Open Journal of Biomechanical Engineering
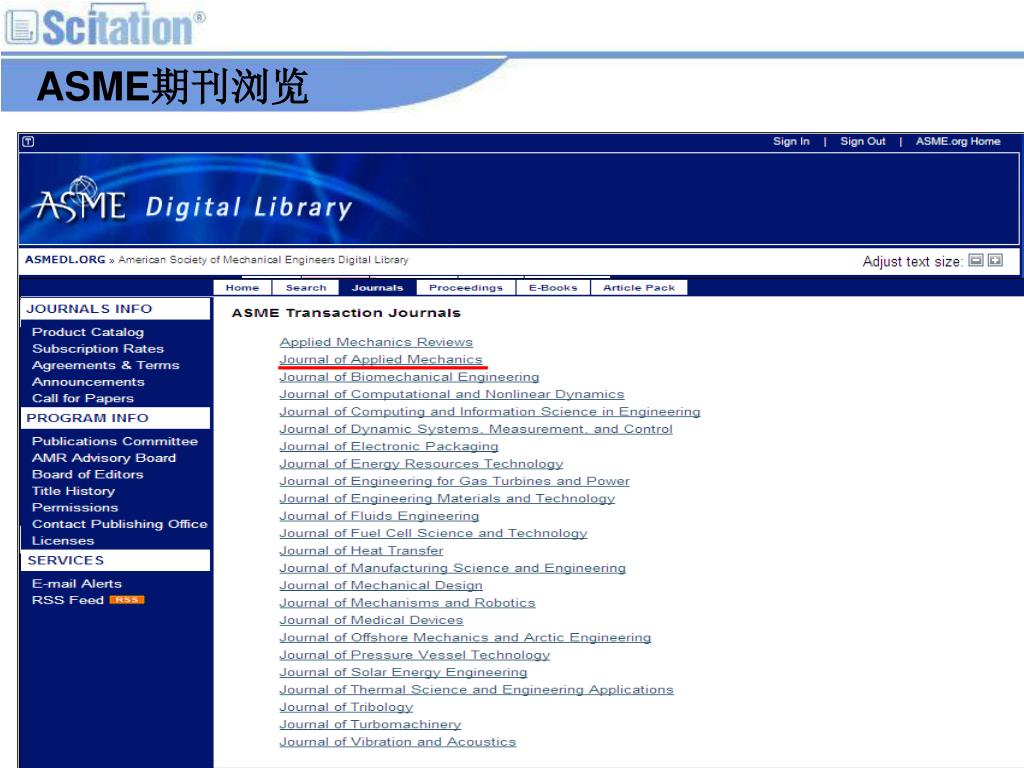The image size is (1024, 768). 409,377
